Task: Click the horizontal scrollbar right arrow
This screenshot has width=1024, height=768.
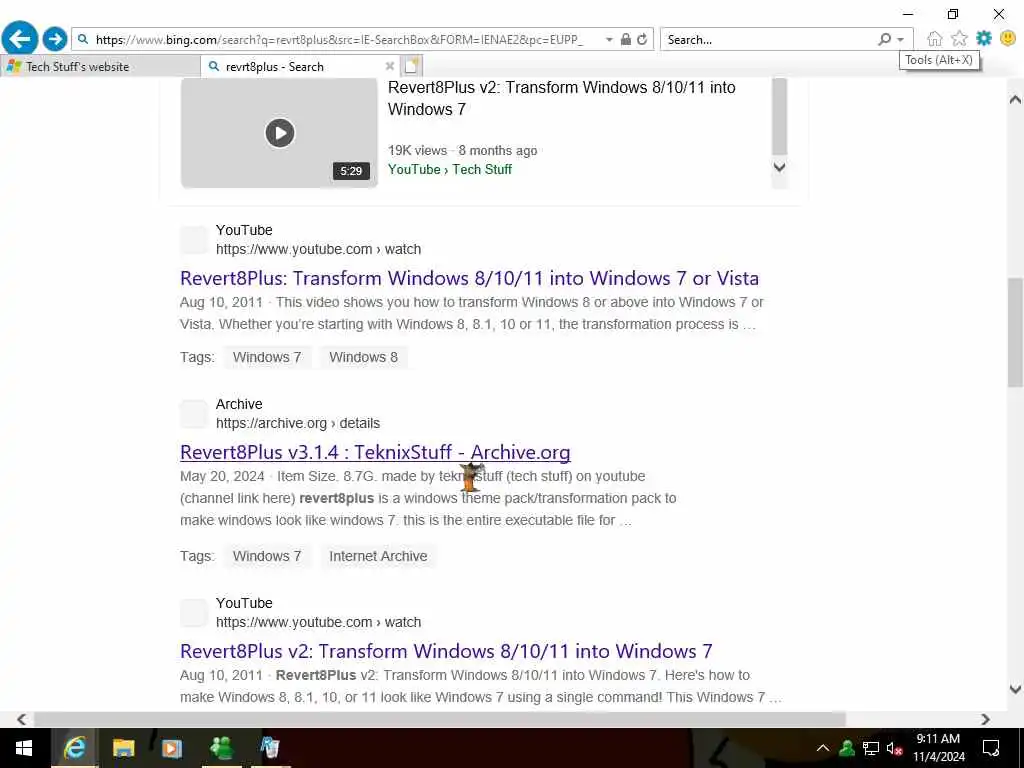Action: 985,719
